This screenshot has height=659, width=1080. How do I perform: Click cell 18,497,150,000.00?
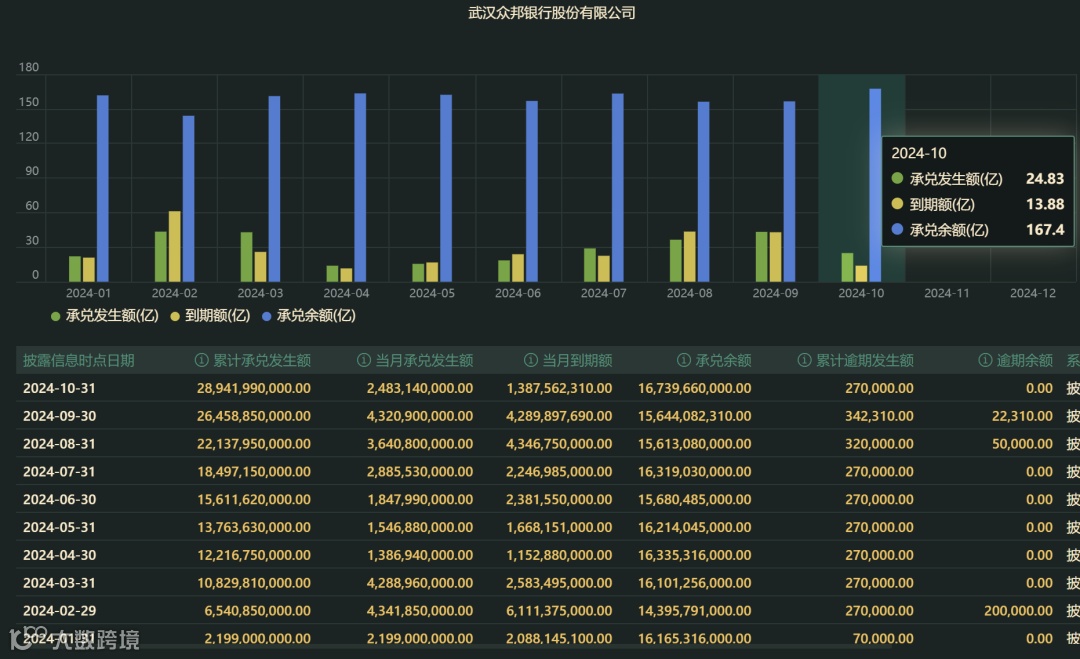point(253,472)
